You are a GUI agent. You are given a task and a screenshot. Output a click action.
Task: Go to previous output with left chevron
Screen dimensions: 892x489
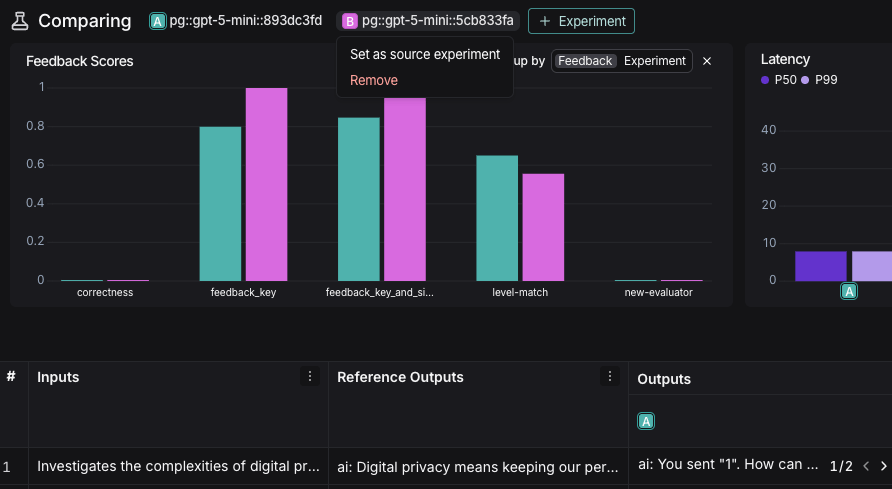point(866,466)
